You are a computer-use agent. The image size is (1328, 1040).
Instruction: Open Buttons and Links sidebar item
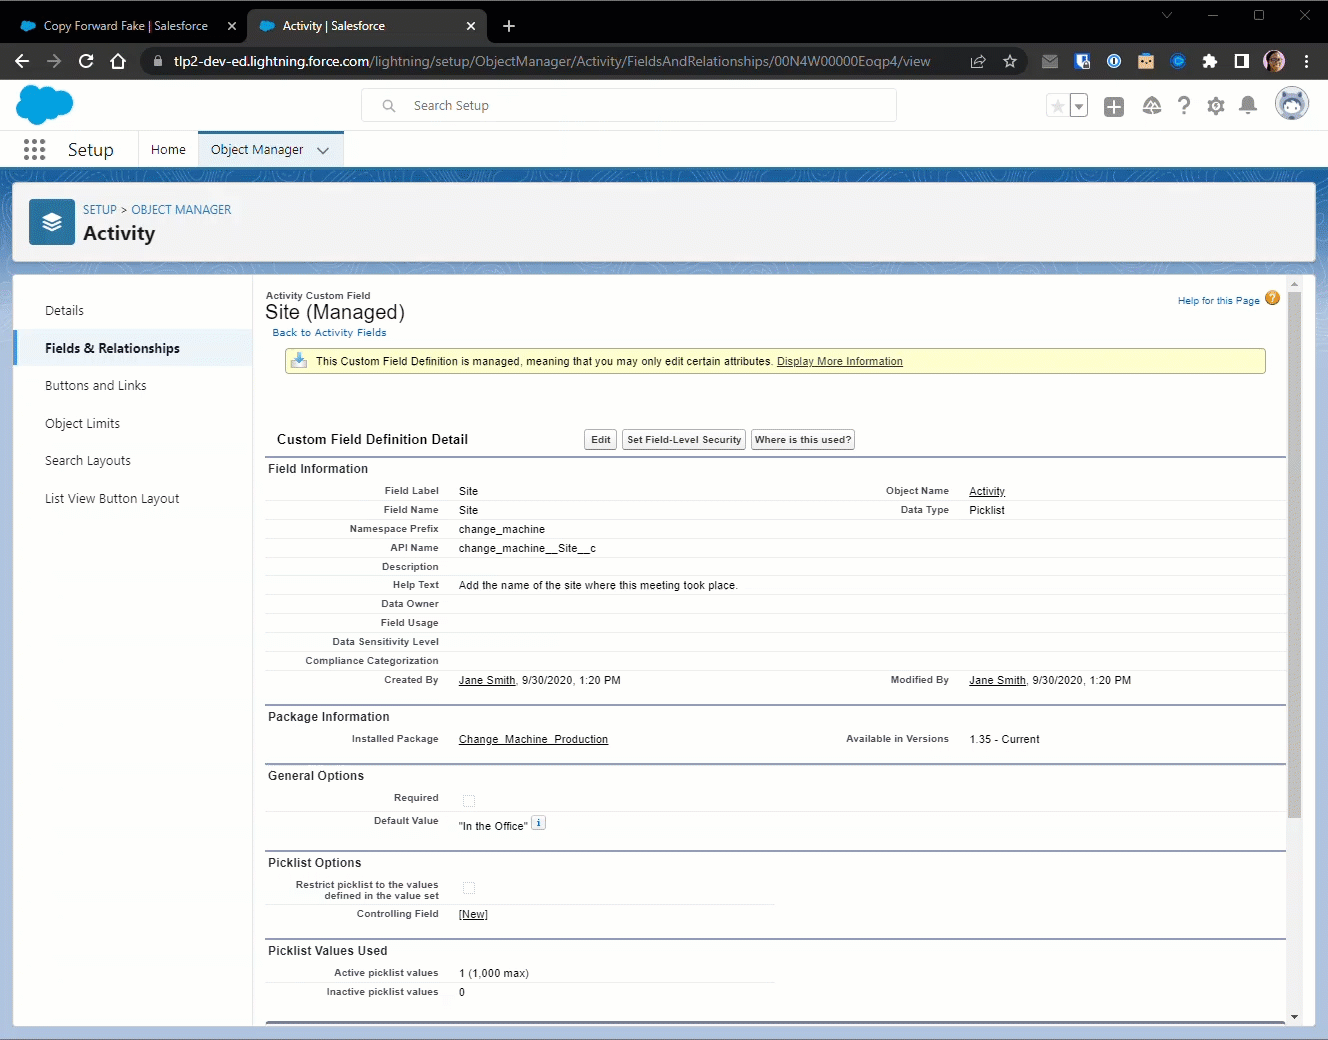96,386
